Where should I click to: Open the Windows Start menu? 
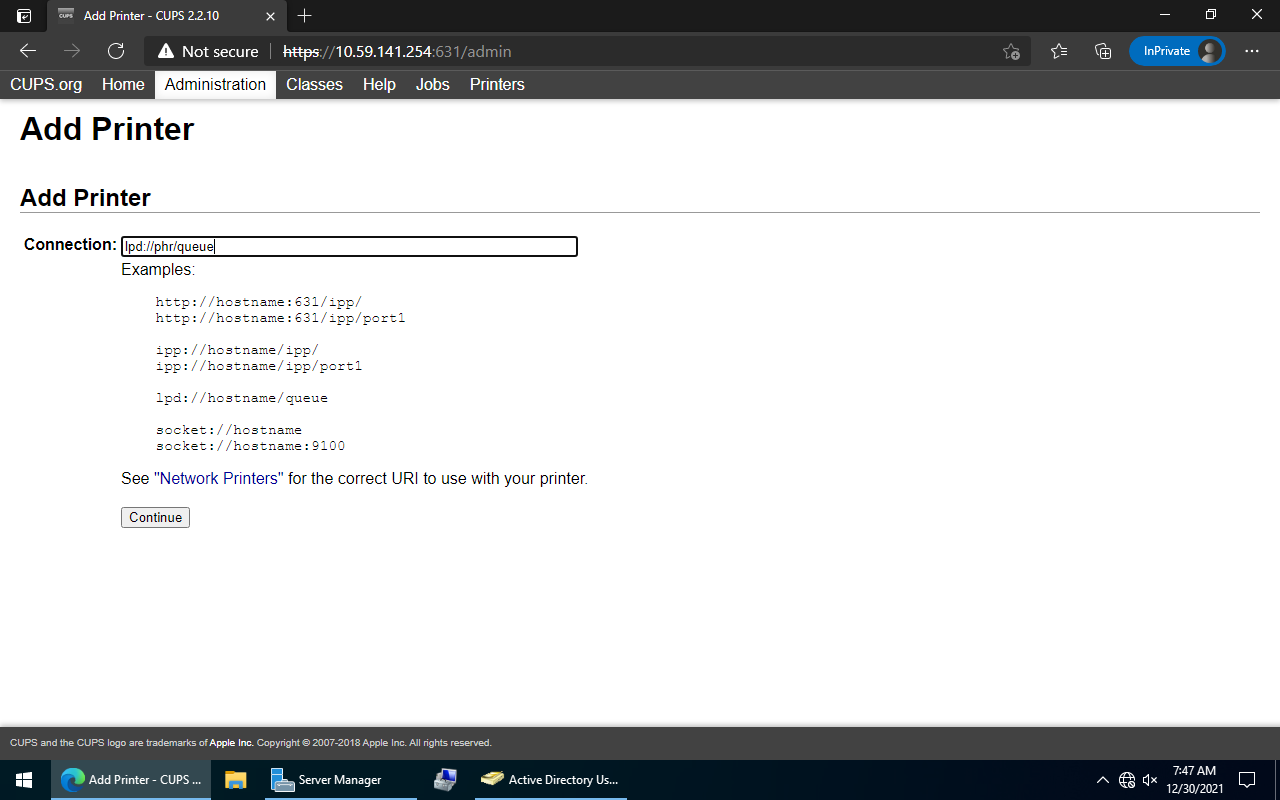24,780
